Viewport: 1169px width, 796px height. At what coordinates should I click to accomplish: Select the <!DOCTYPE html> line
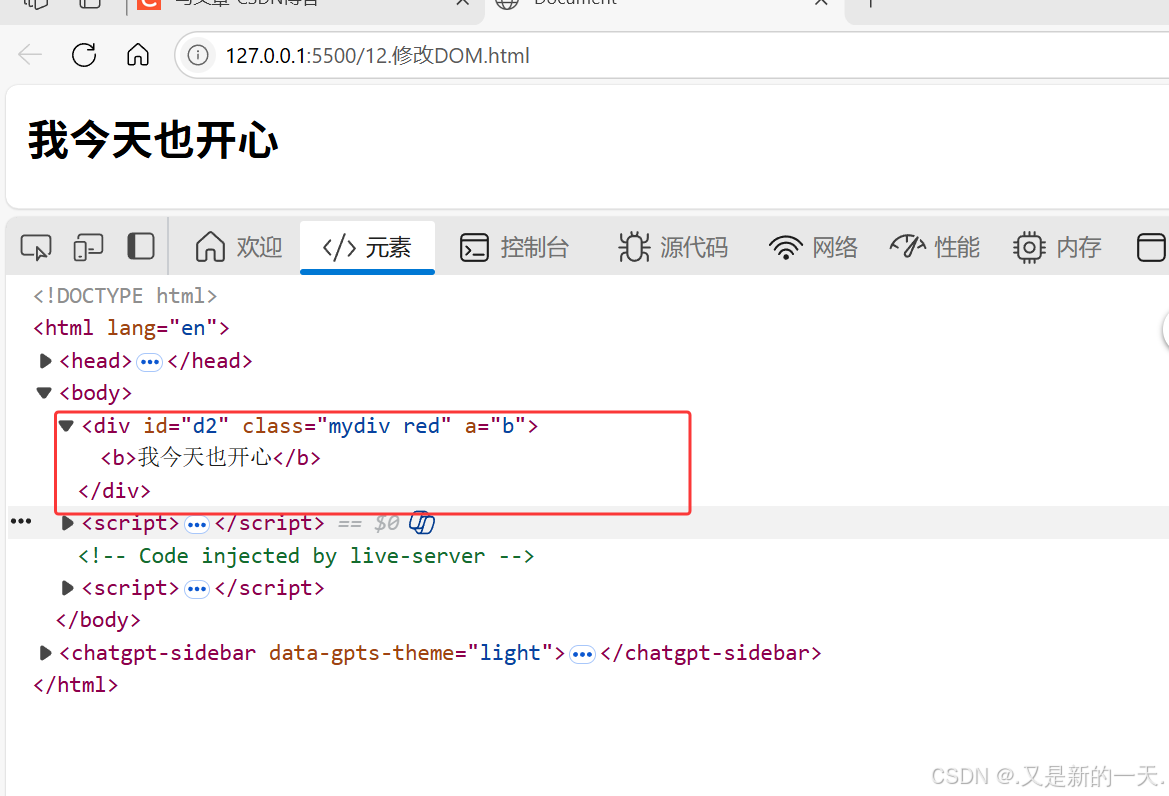click(125, 296)
